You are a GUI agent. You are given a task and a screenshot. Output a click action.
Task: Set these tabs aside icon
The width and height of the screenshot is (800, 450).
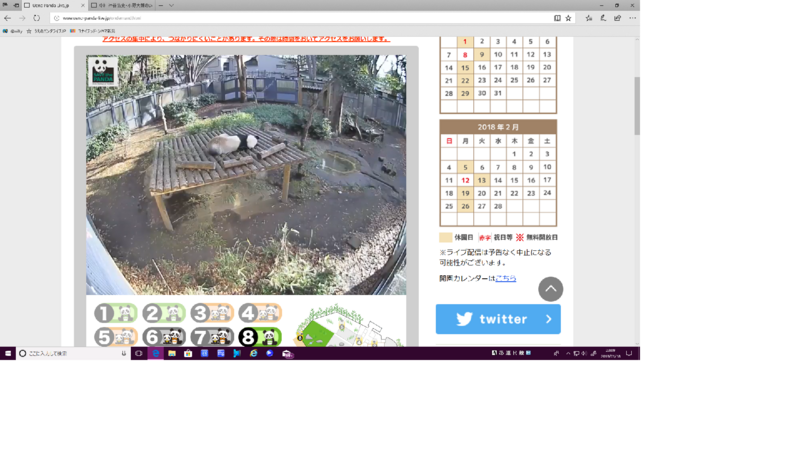(16, 5)
